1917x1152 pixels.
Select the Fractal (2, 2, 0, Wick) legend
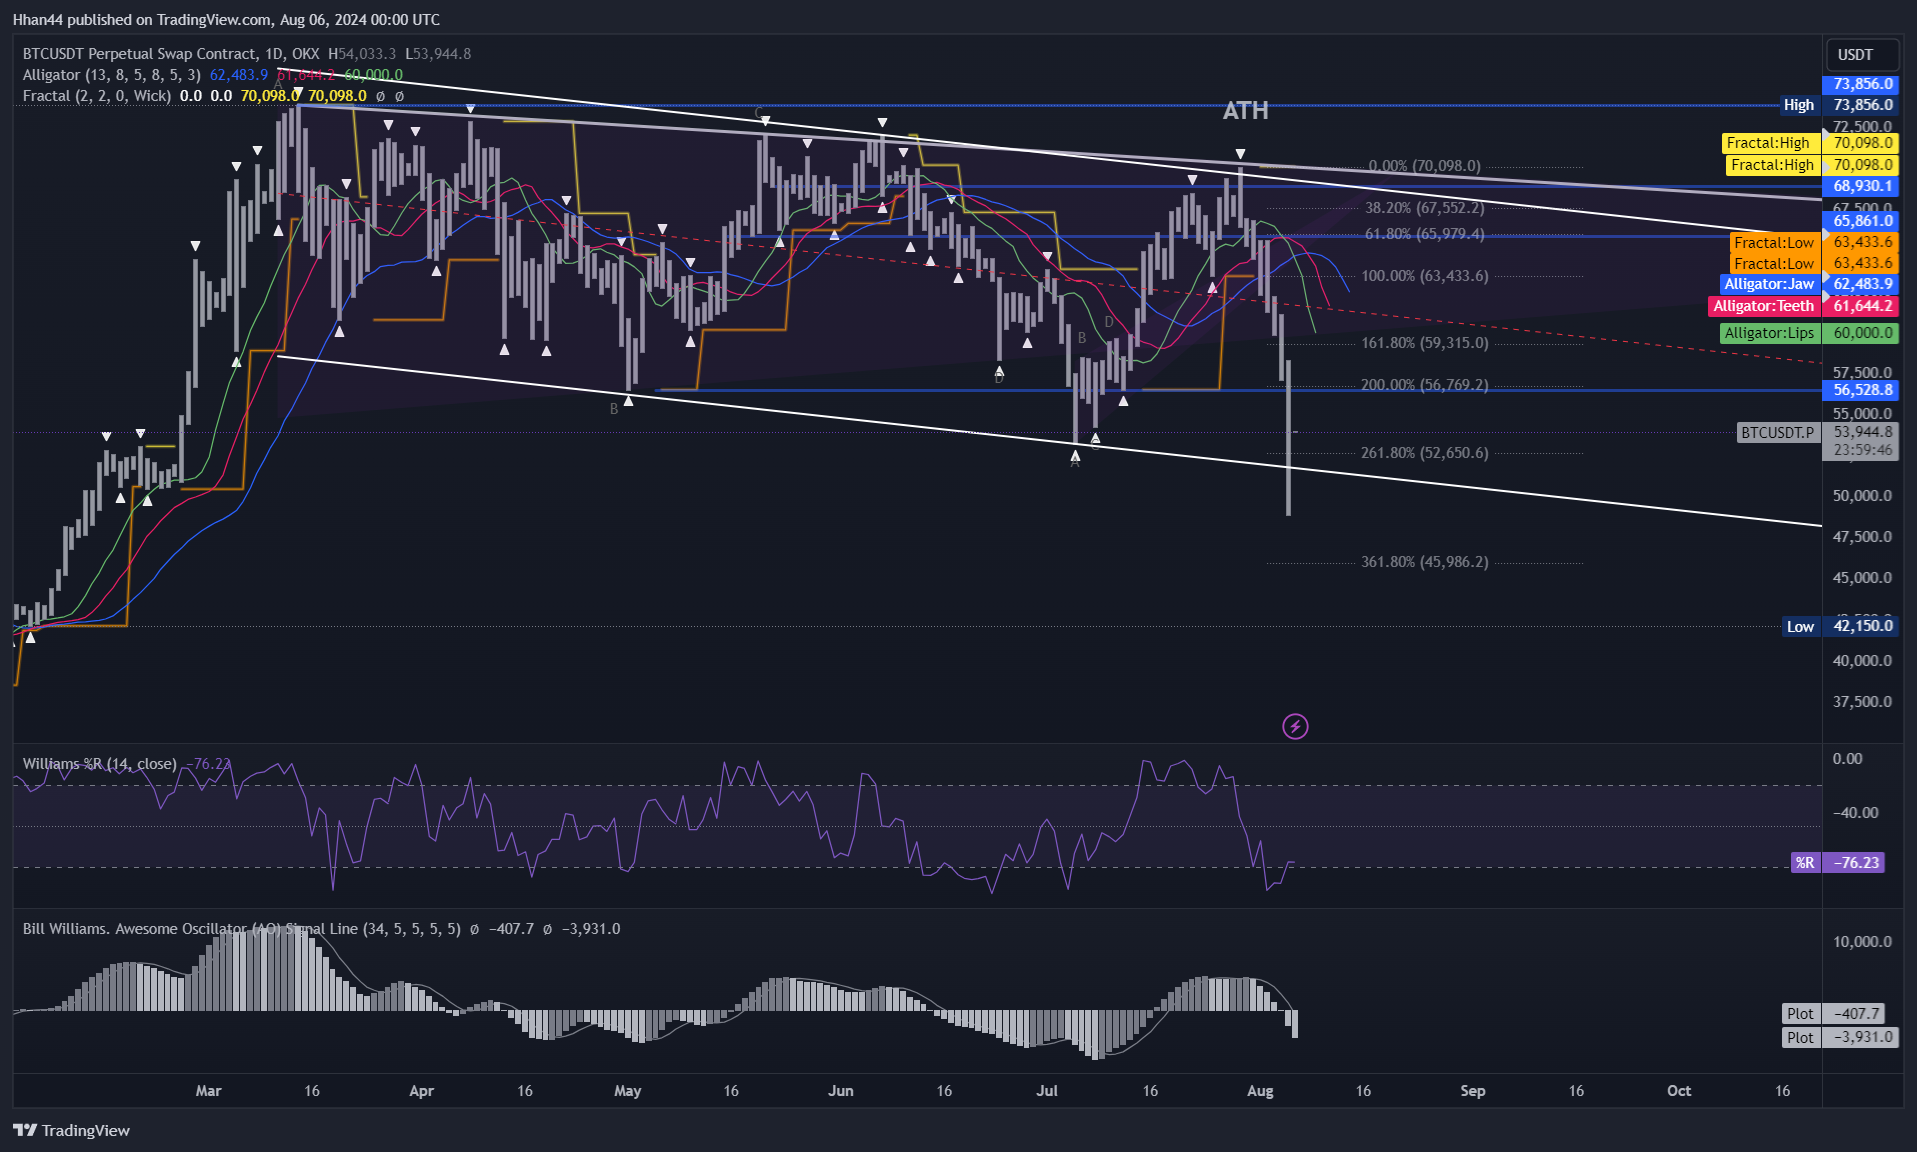(x=96, y=96)
